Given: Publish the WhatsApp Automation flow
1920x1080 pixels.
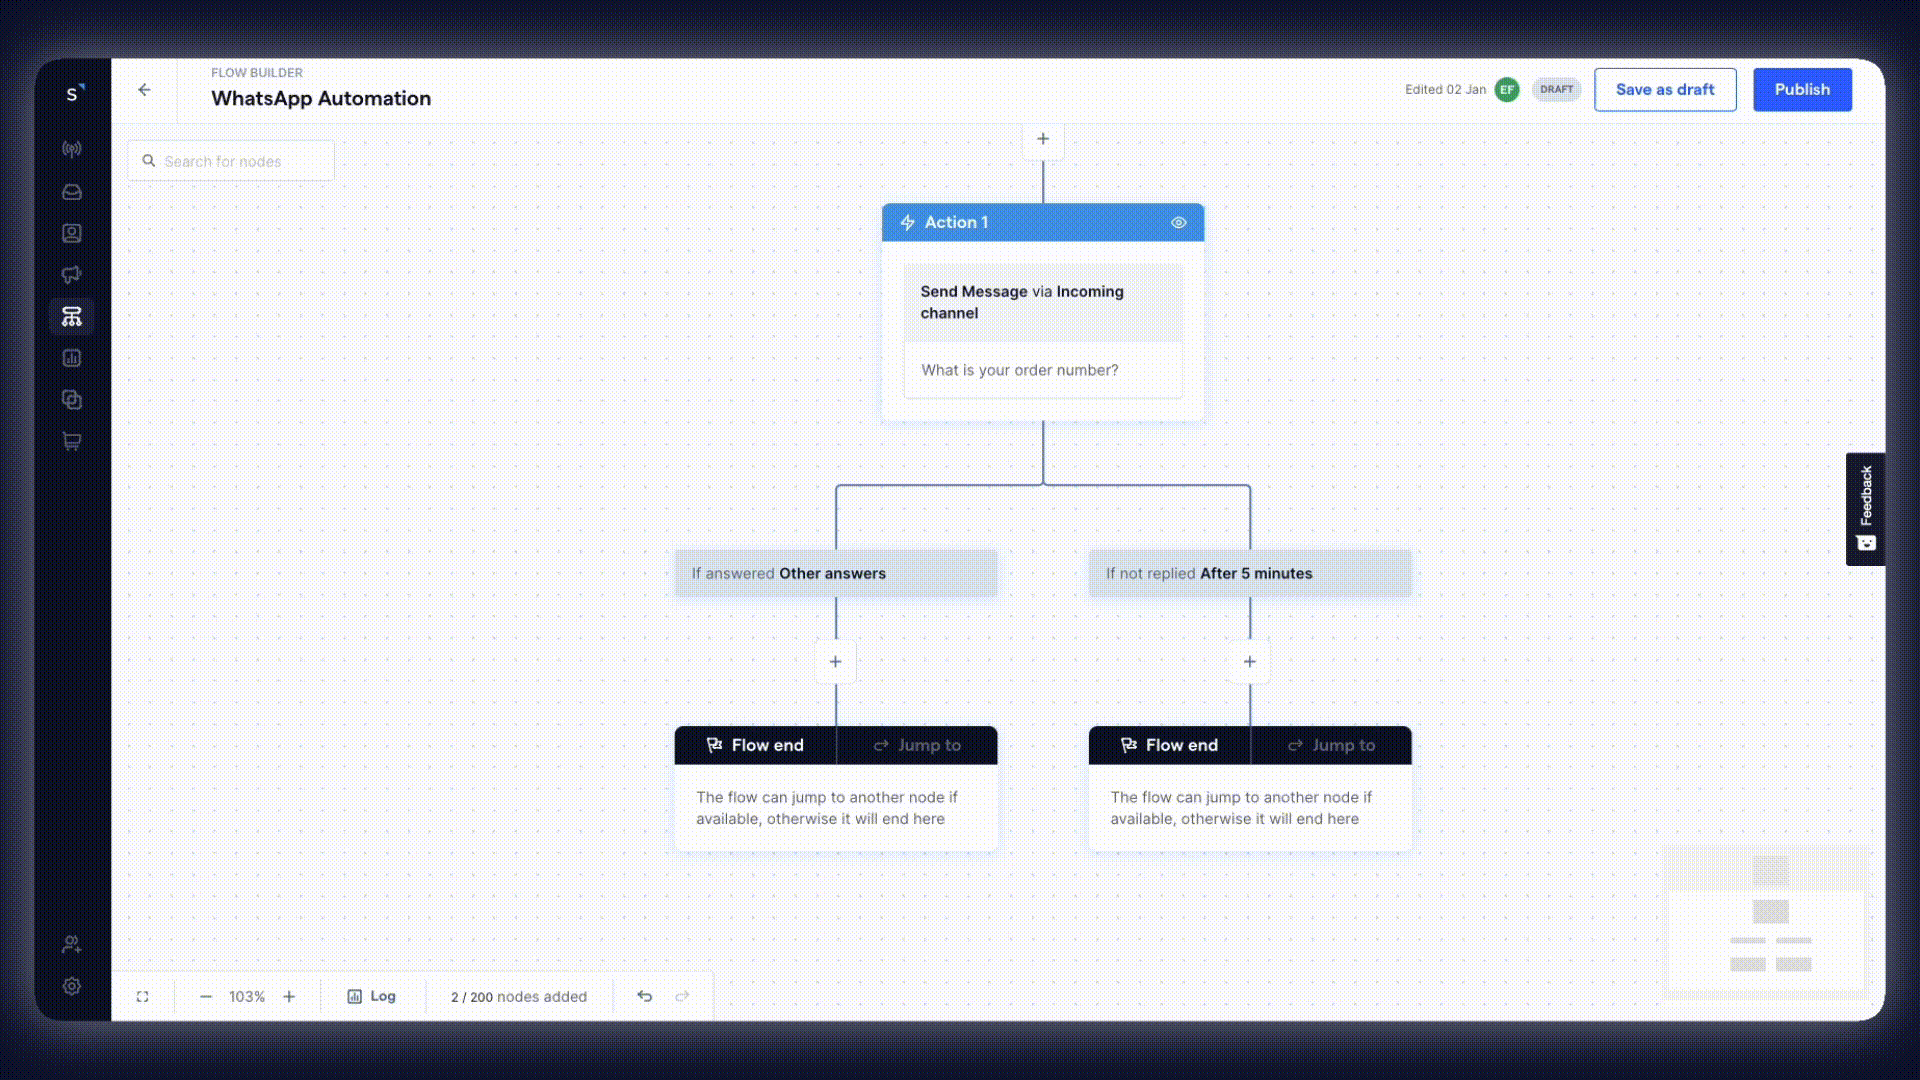Looking at the screenshot, I should [x=1802, y=89].
